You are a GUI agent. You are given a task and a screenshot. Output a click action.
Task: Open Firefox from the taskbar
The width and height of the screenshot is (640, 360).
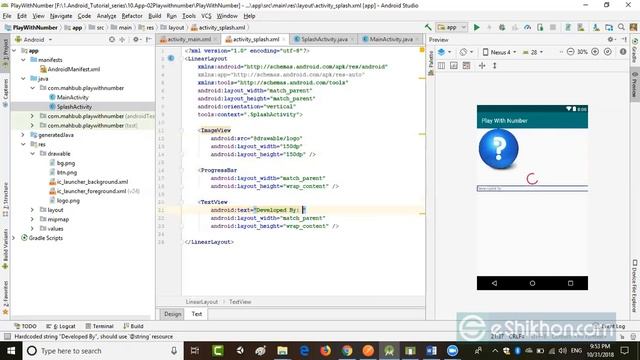coord(325,351)
